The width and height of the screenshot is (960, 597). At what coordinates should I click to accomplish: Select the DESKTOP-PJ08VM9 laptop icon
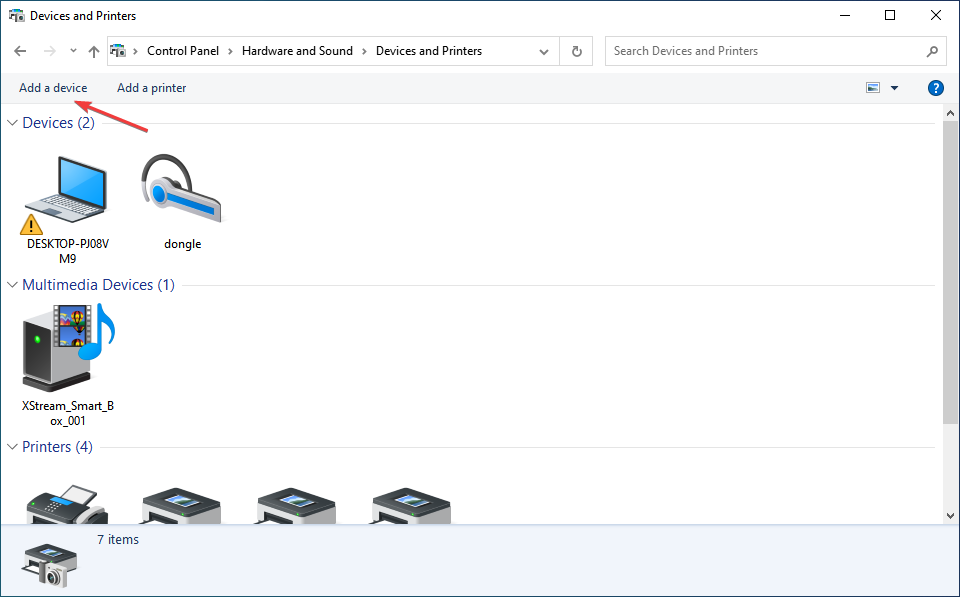coord(66,193)
